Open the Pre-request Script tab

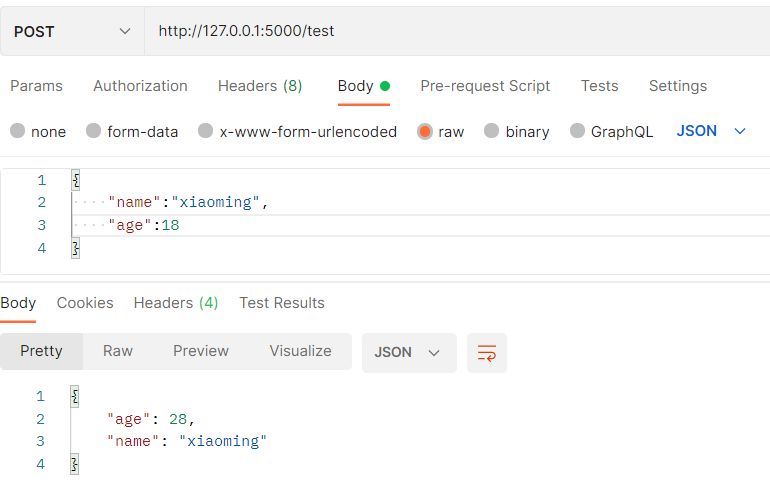[485, 86]
